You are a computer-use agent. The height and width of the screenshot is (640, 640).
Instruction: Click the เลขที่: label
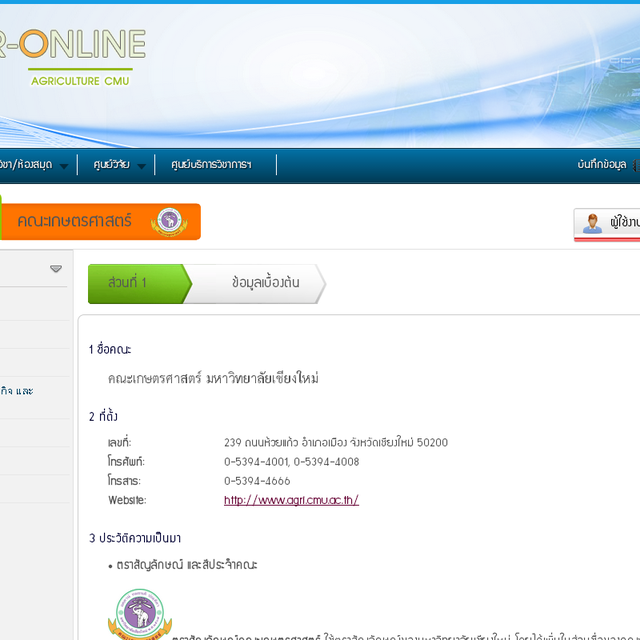(x=120, y=442)
